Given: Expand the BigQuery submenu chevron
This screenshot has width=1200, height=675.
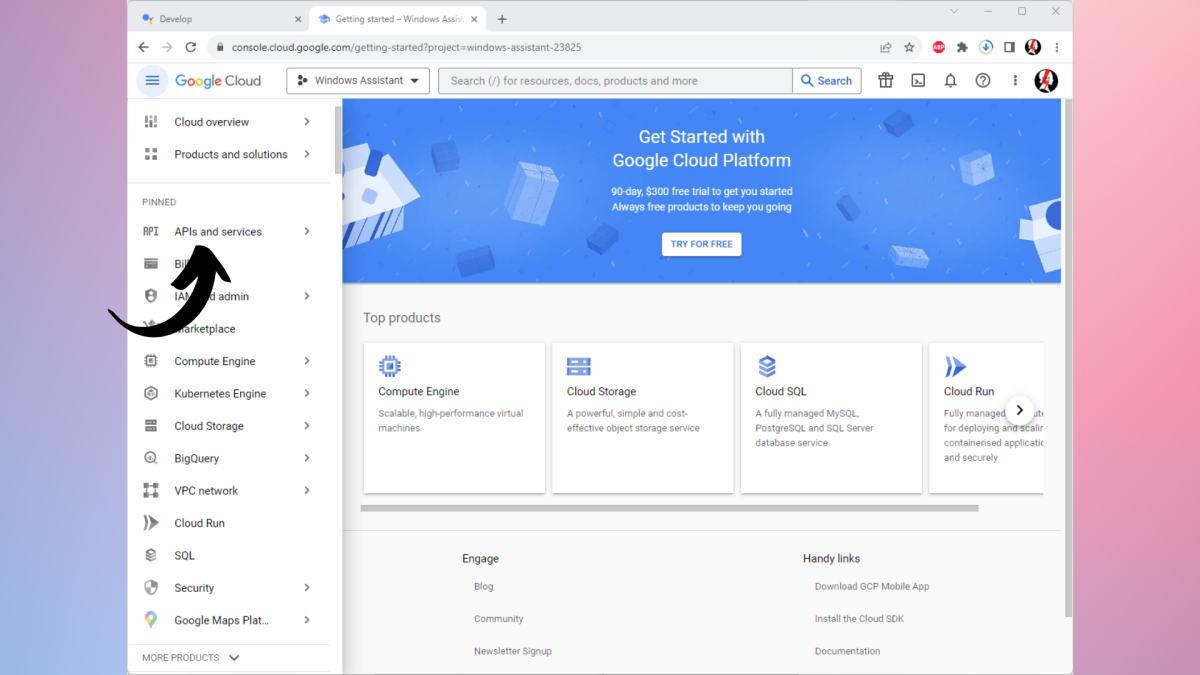Looking at the screenshot, I should (307, 458).
